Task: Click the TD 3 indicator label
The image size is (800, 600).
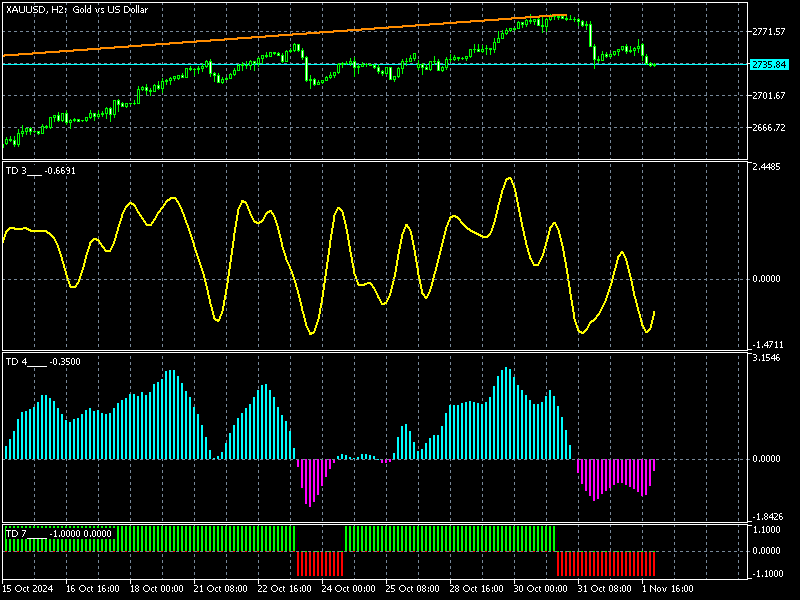Action: point(40,171)
